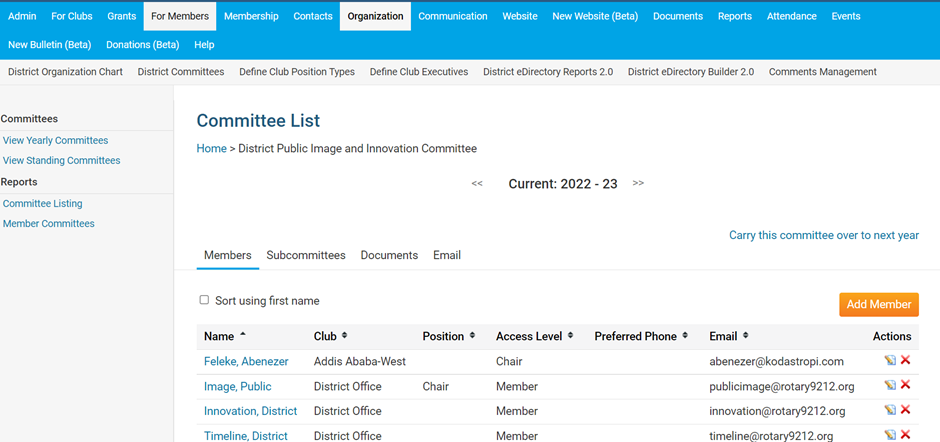Edit the Image, Public member row
The height and width of the screenshot is (442, 940).
pos(890,386)
